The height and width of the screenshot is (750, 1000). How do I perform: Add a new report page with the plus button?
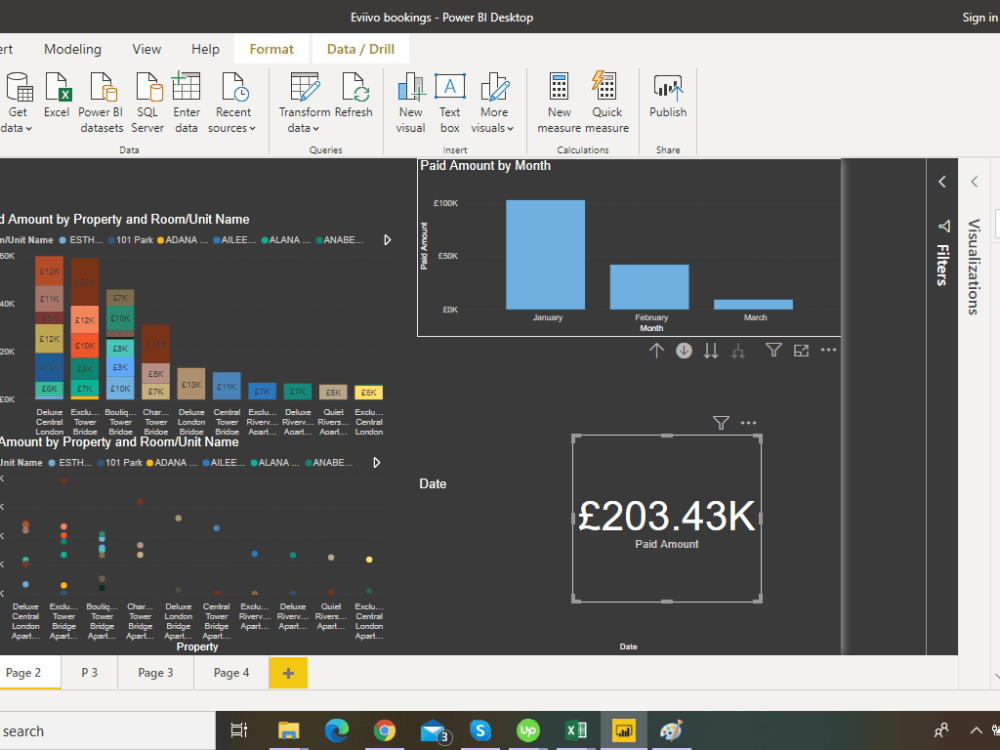point(288,672)
